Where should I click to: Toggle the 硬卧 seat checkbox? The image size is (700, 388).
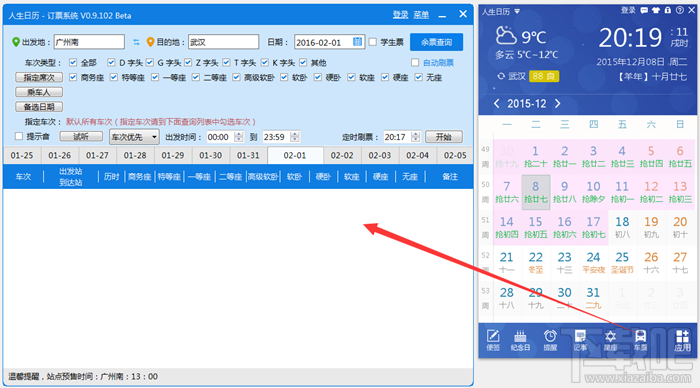coord(317,77)
